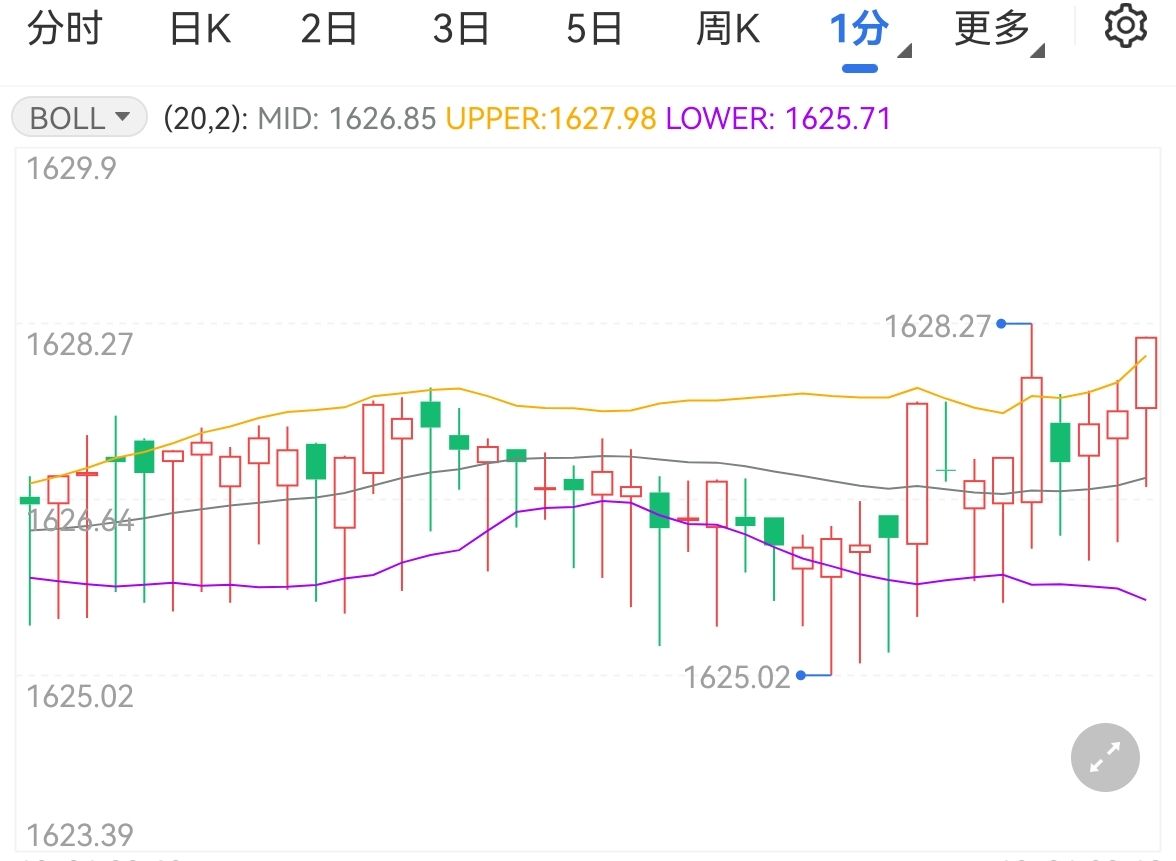1176x861 pixels.
Task: Select the last red candlestick on chart
Action: [x=1146, y=373]
